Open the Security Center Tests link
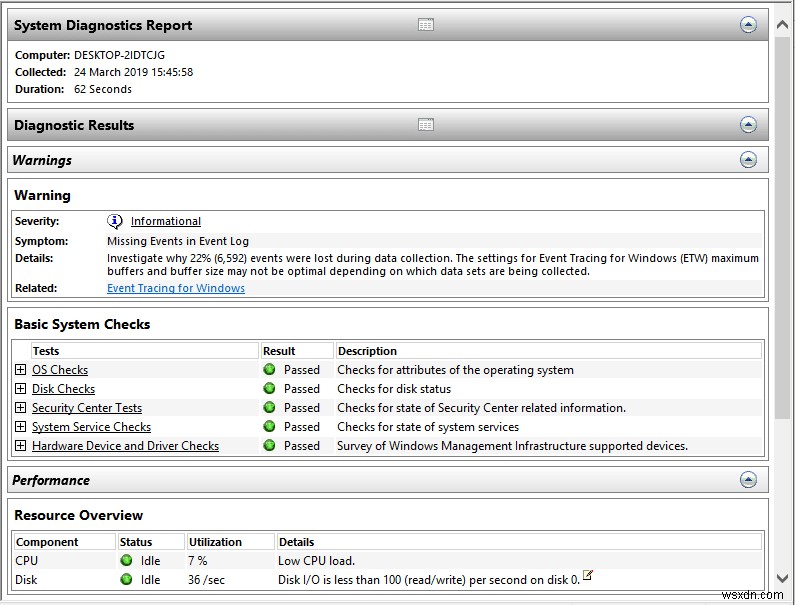Image resolution: width=795 pixels, height=605 pixels. tap(87, 408)
